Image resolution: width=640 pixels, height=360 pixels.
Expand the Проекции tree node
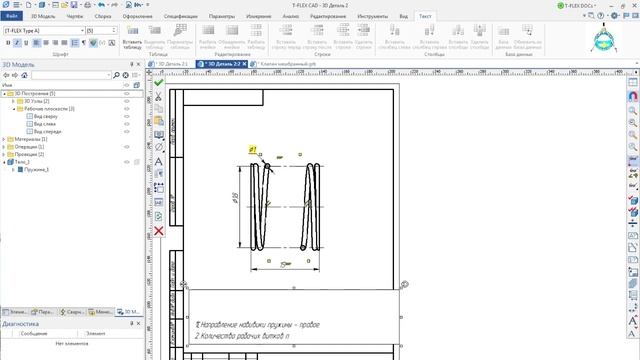pyautogui.click(x=4, y=154)
